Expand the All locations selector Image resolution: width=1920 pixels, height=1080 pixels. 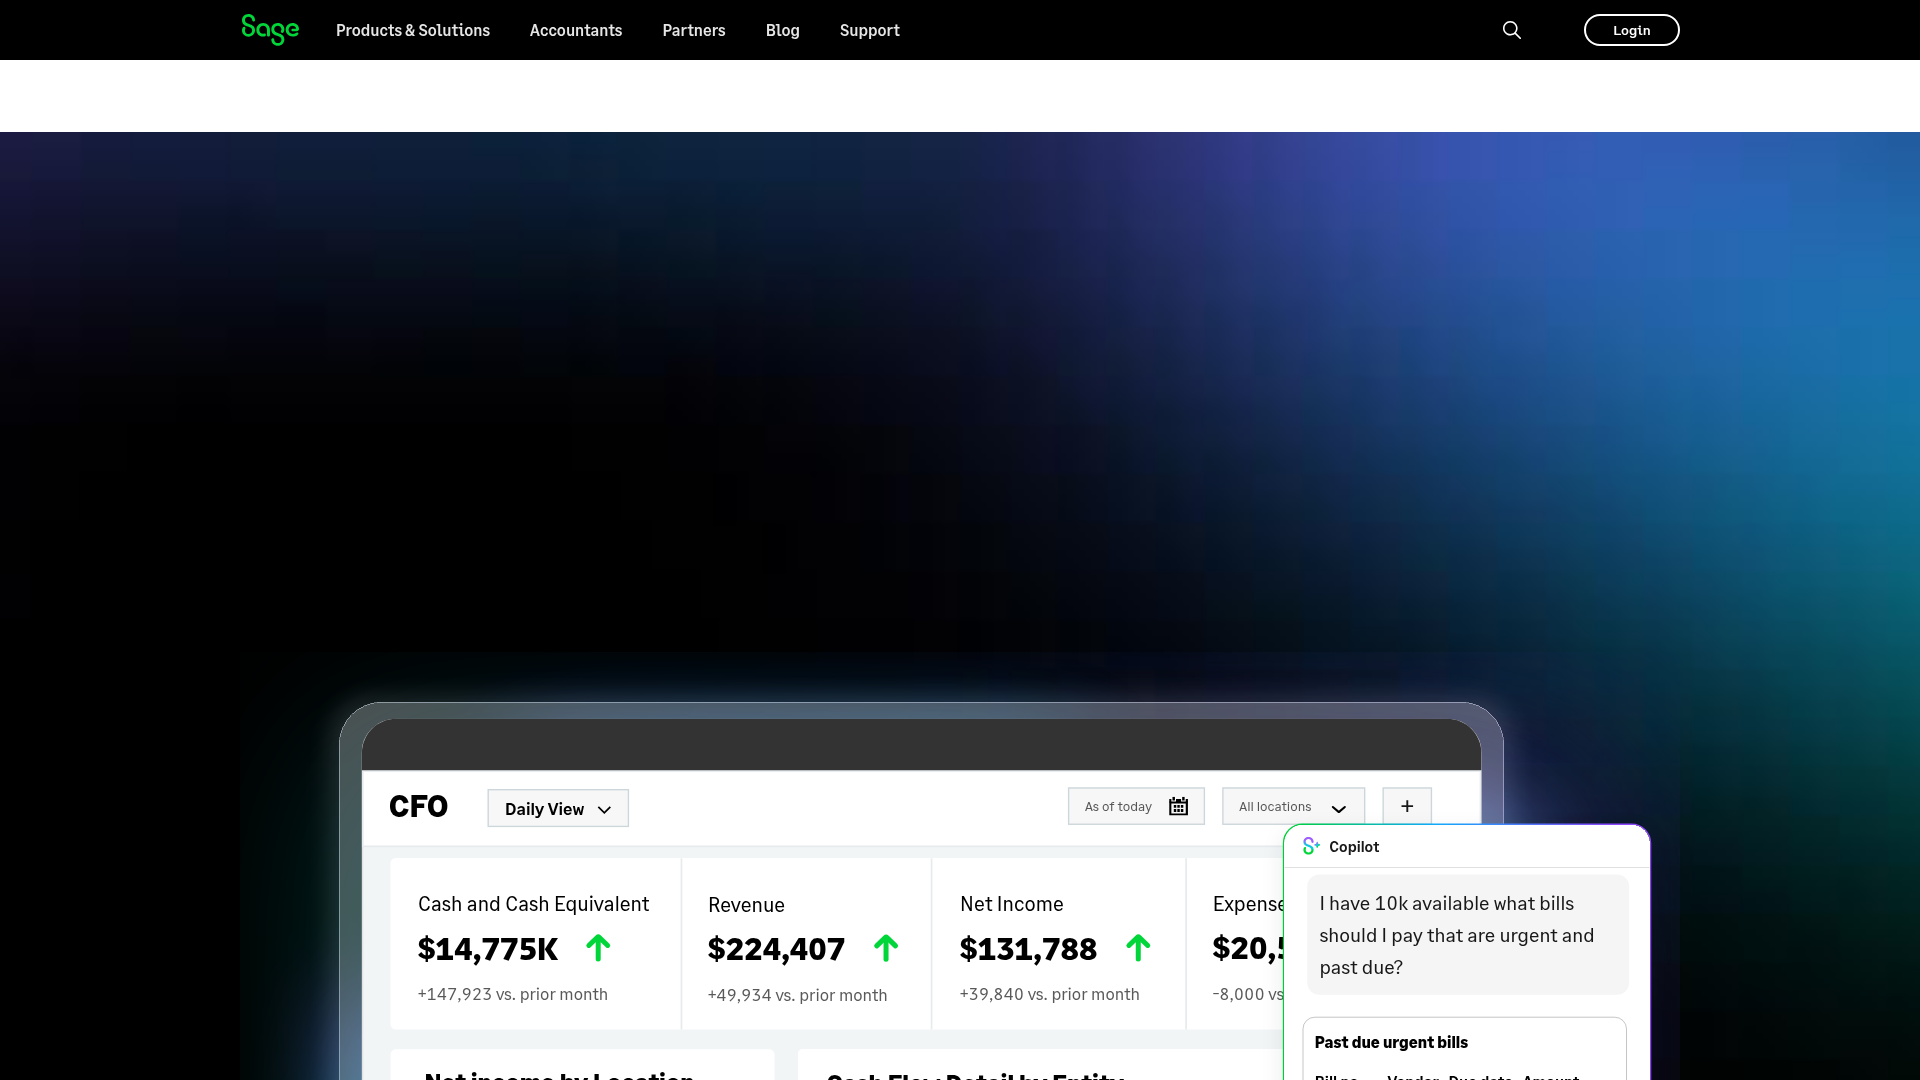point(1292,806)
